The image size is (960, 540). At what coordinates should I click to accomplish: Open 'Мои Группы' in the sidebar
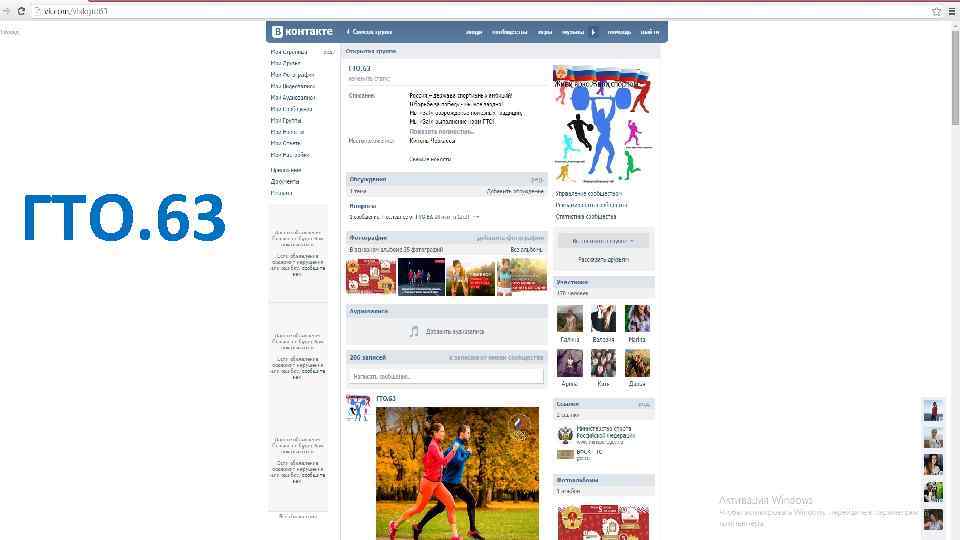(286, 121)
